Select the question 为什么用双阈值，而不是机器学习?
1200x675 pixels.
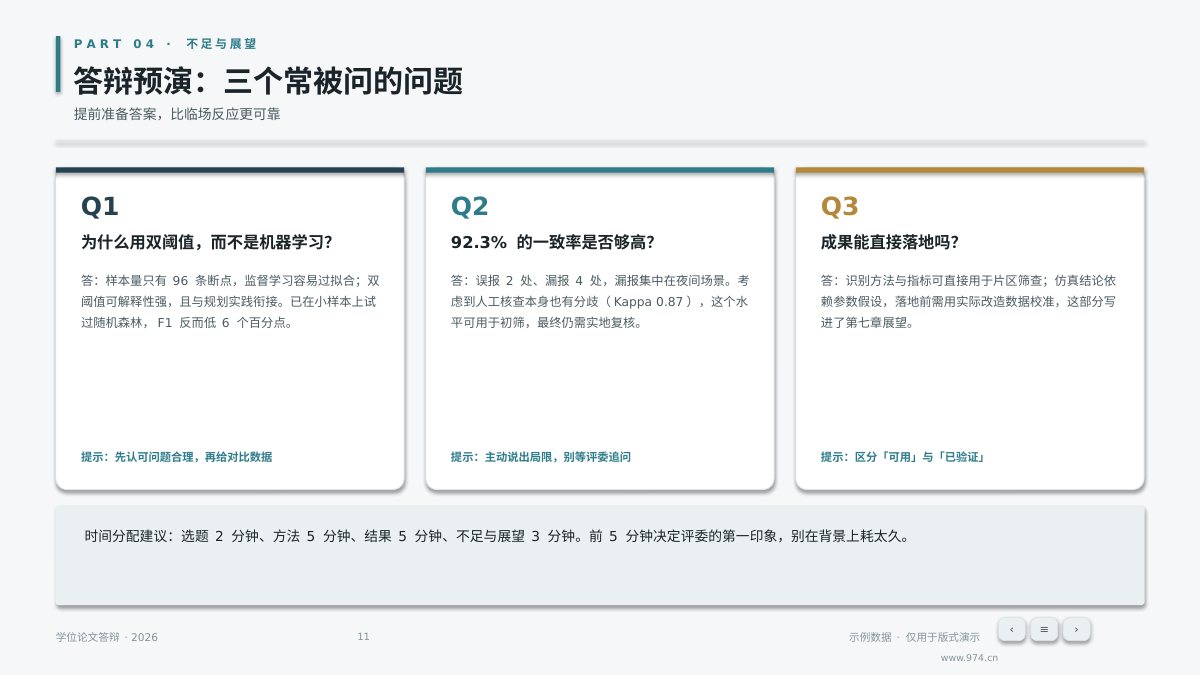click(x=207, y=242)
